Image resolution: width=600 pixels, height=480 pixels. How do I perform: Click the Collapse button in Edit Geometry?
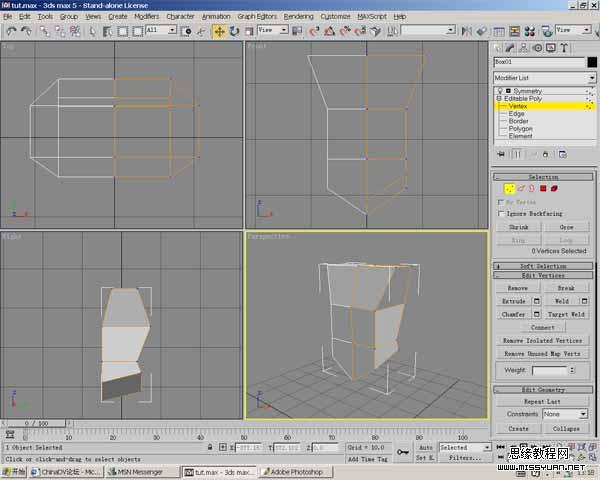point(566,429)
